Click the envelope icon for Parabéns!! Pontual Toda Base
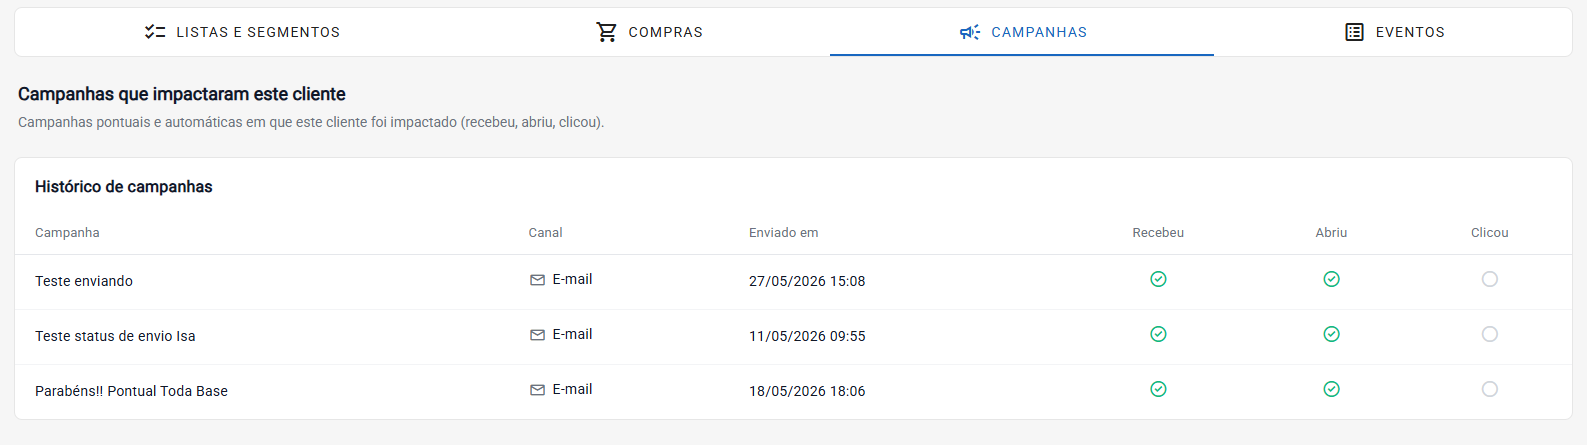1587x445 pixels. (x=537, y=390)
